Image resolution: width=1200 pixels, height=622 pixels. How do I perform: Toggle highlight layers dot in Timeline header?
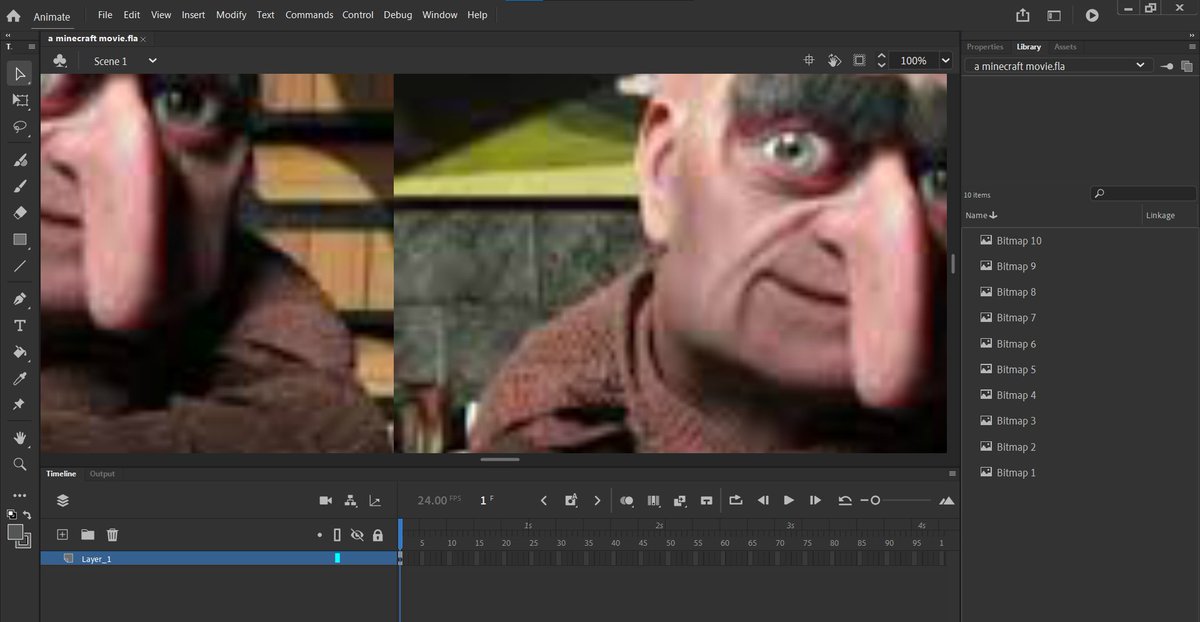coord(320,536)
